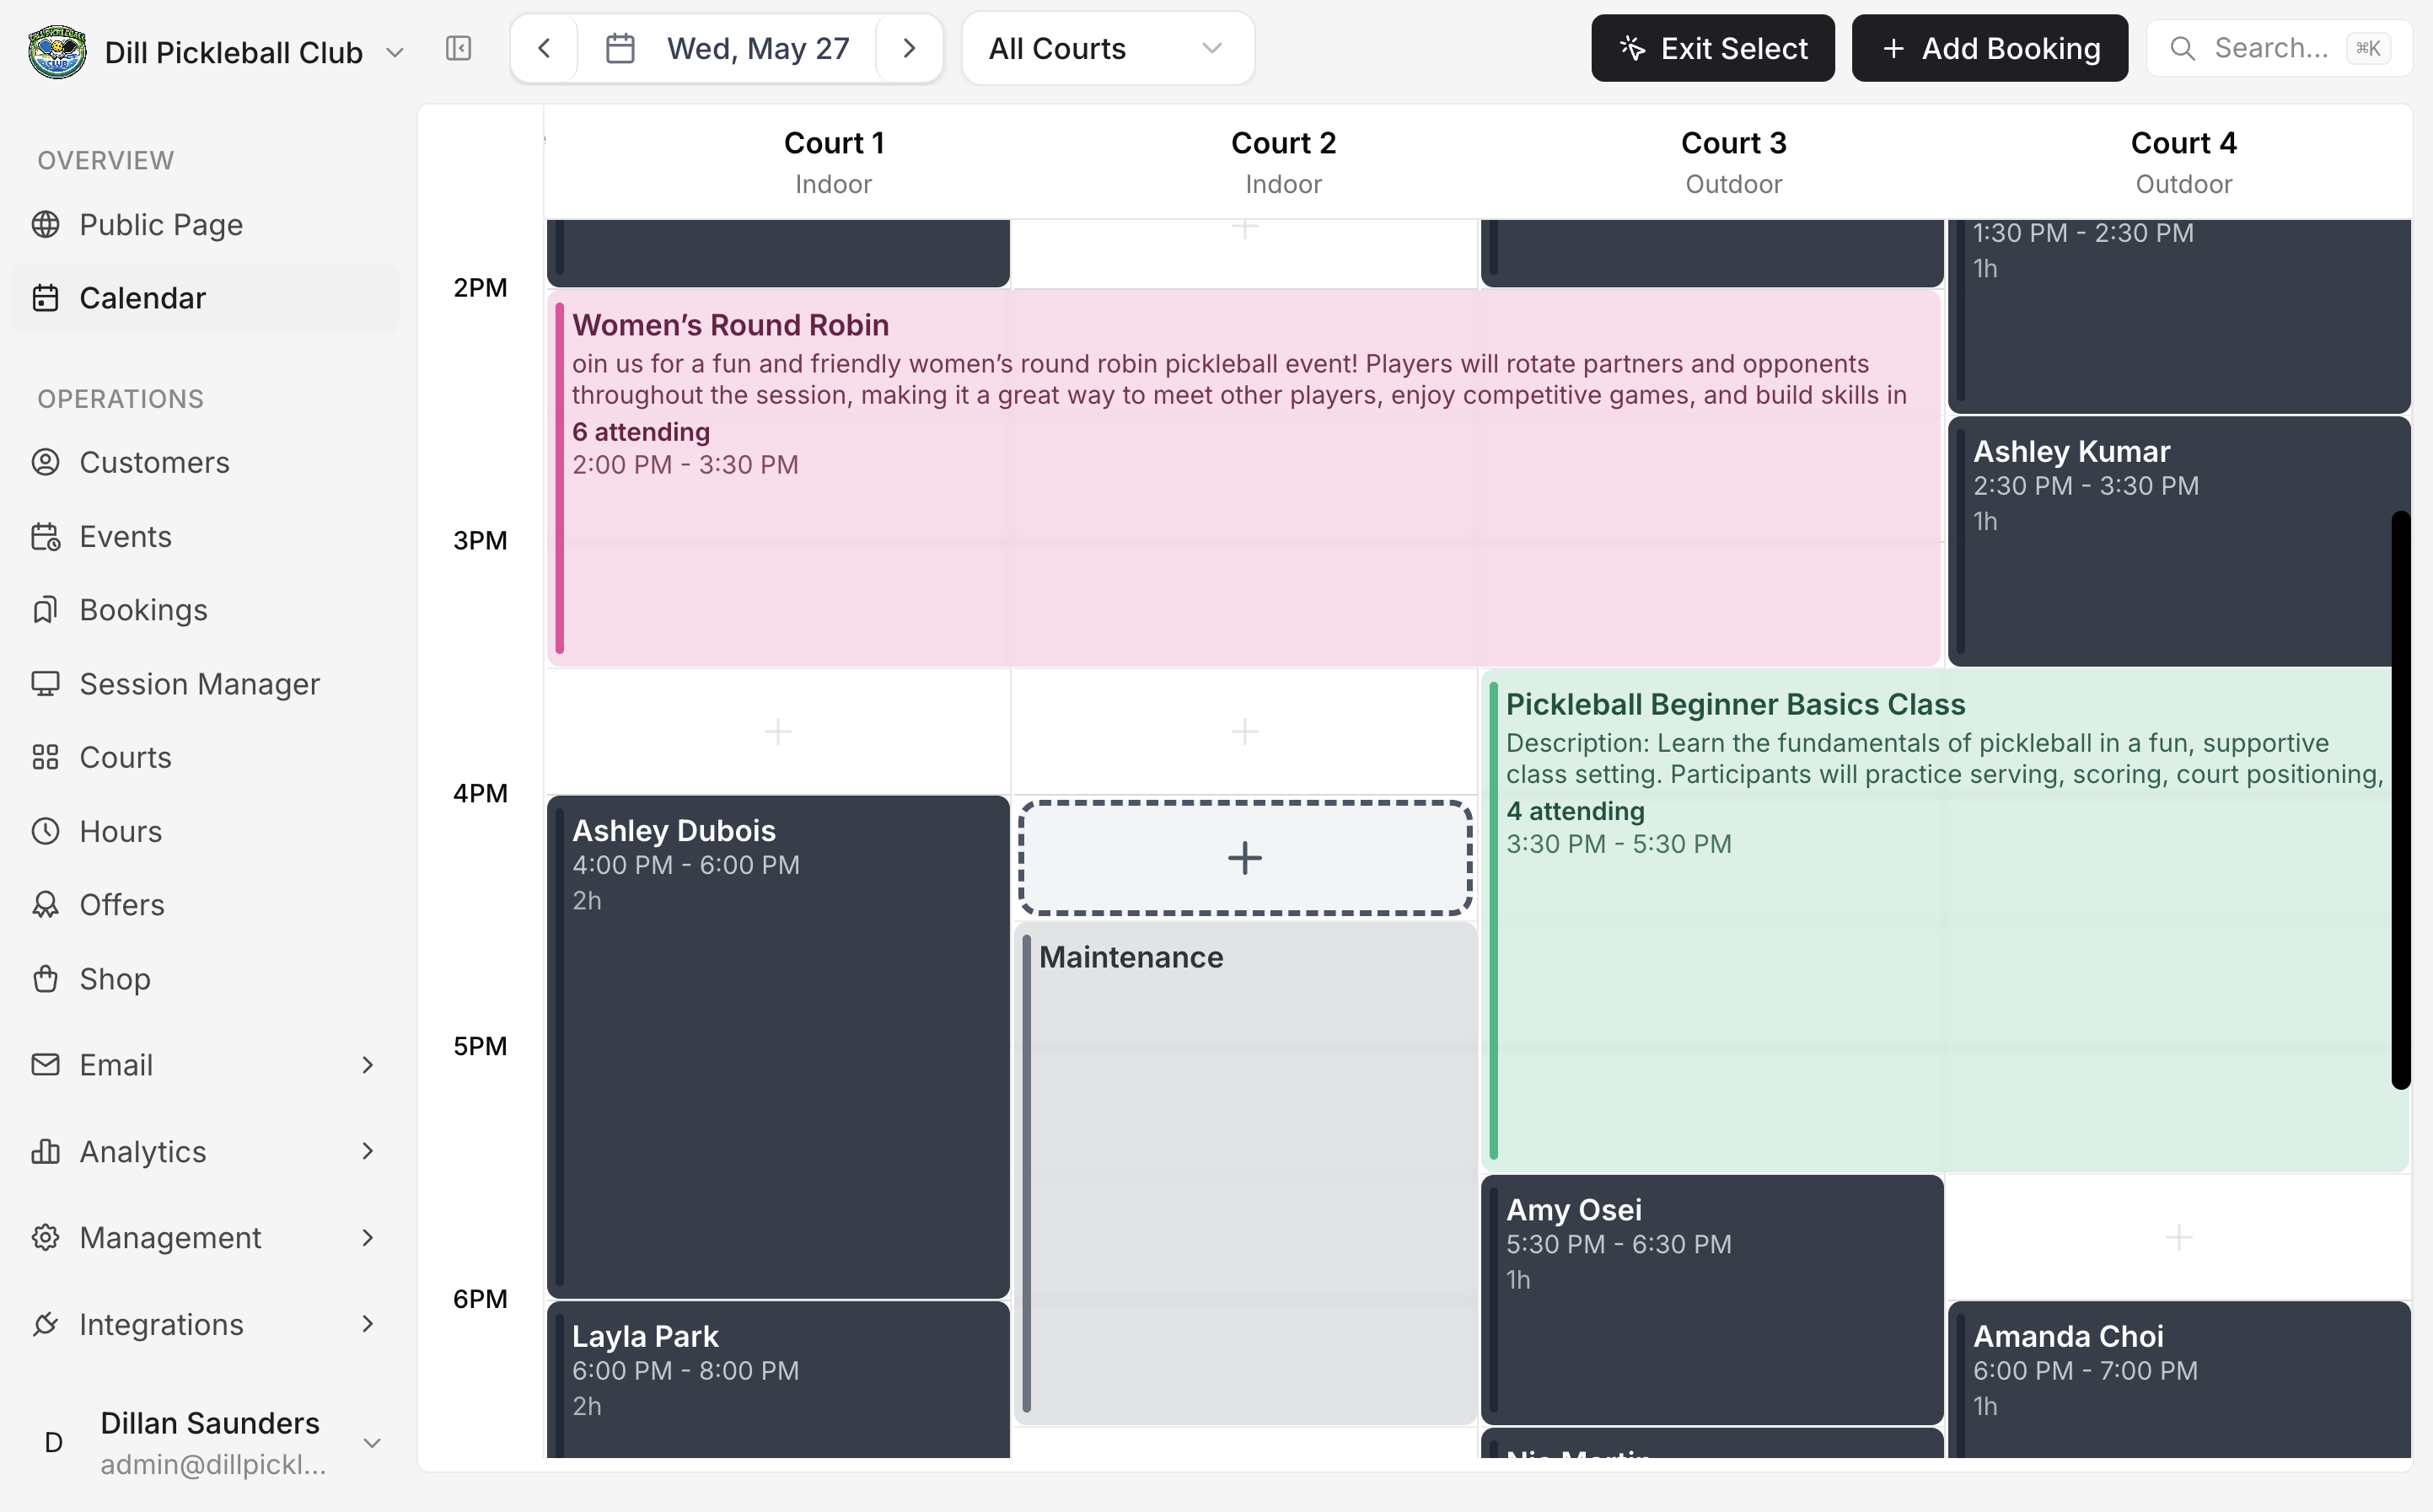Viewport: 2433px width, 1512px height.
Task: Open Layla Park 6:00 PM booking
Action: pos(778,1380)
